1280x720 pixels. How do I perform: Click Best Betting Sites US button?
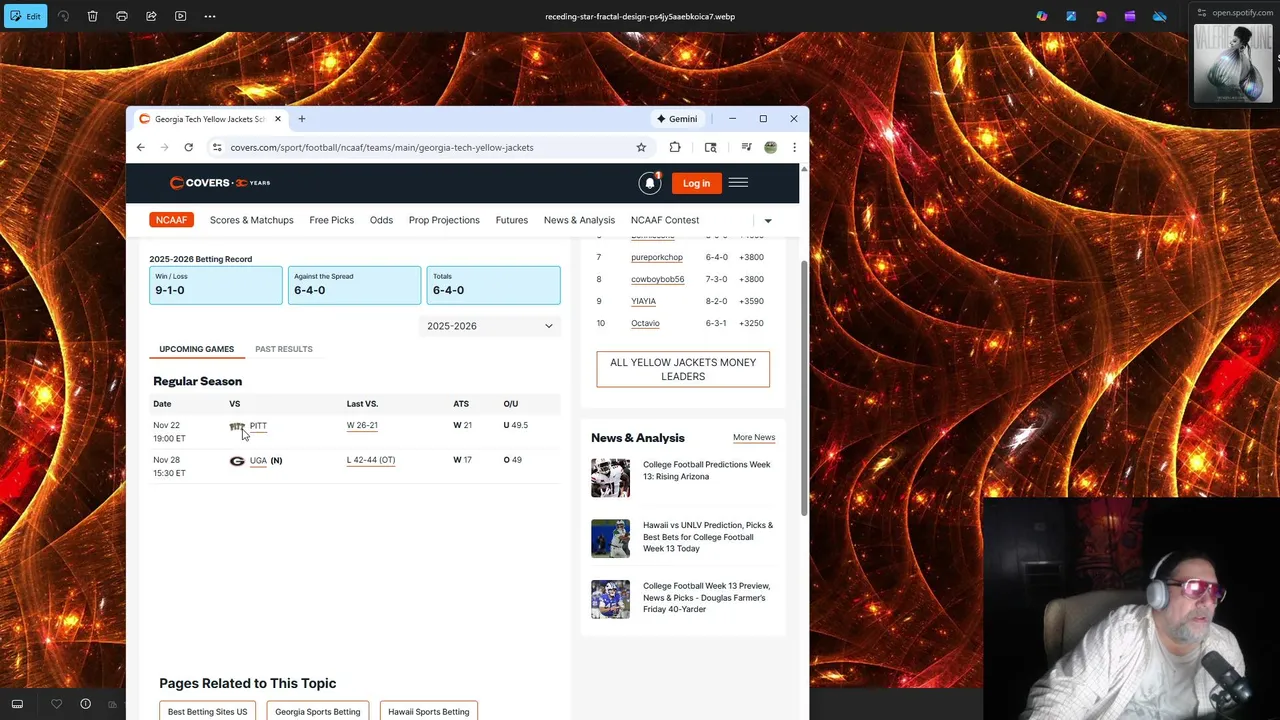(x=207, y=711)
